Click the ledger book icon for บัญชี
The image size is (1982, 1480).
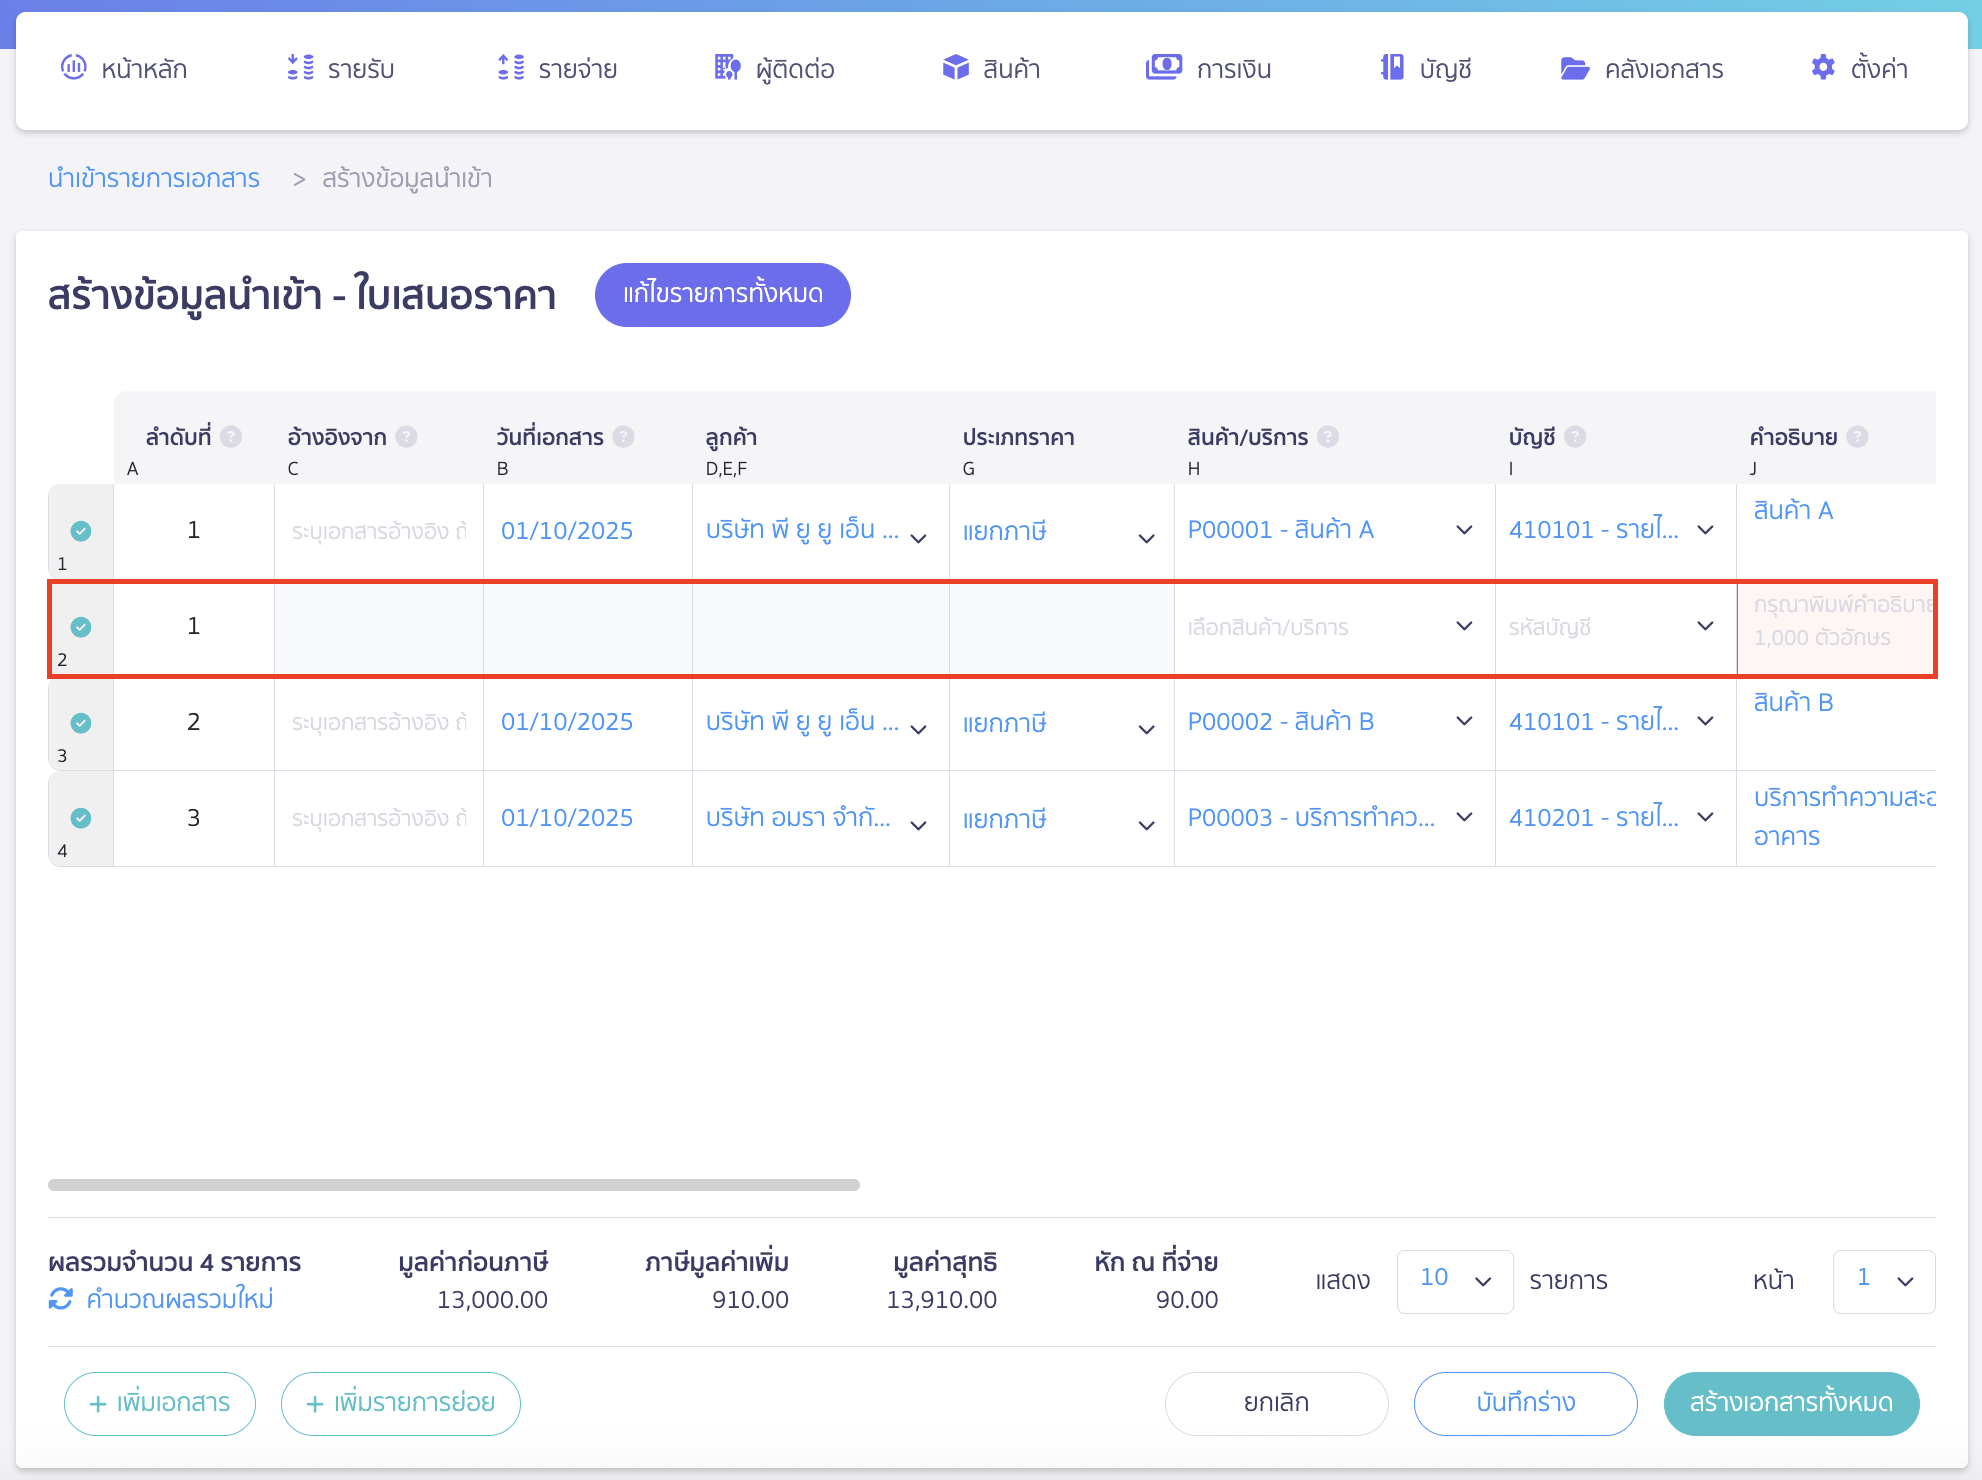(x=1392, y=68)
